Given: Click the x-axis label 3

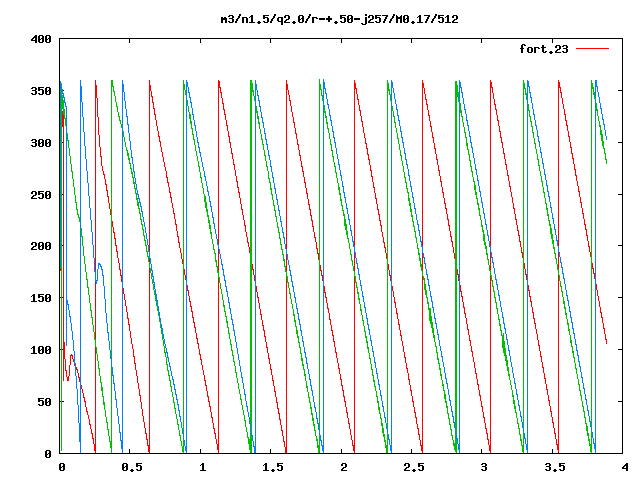Looking at the screenshot, I should coord(484,467).
